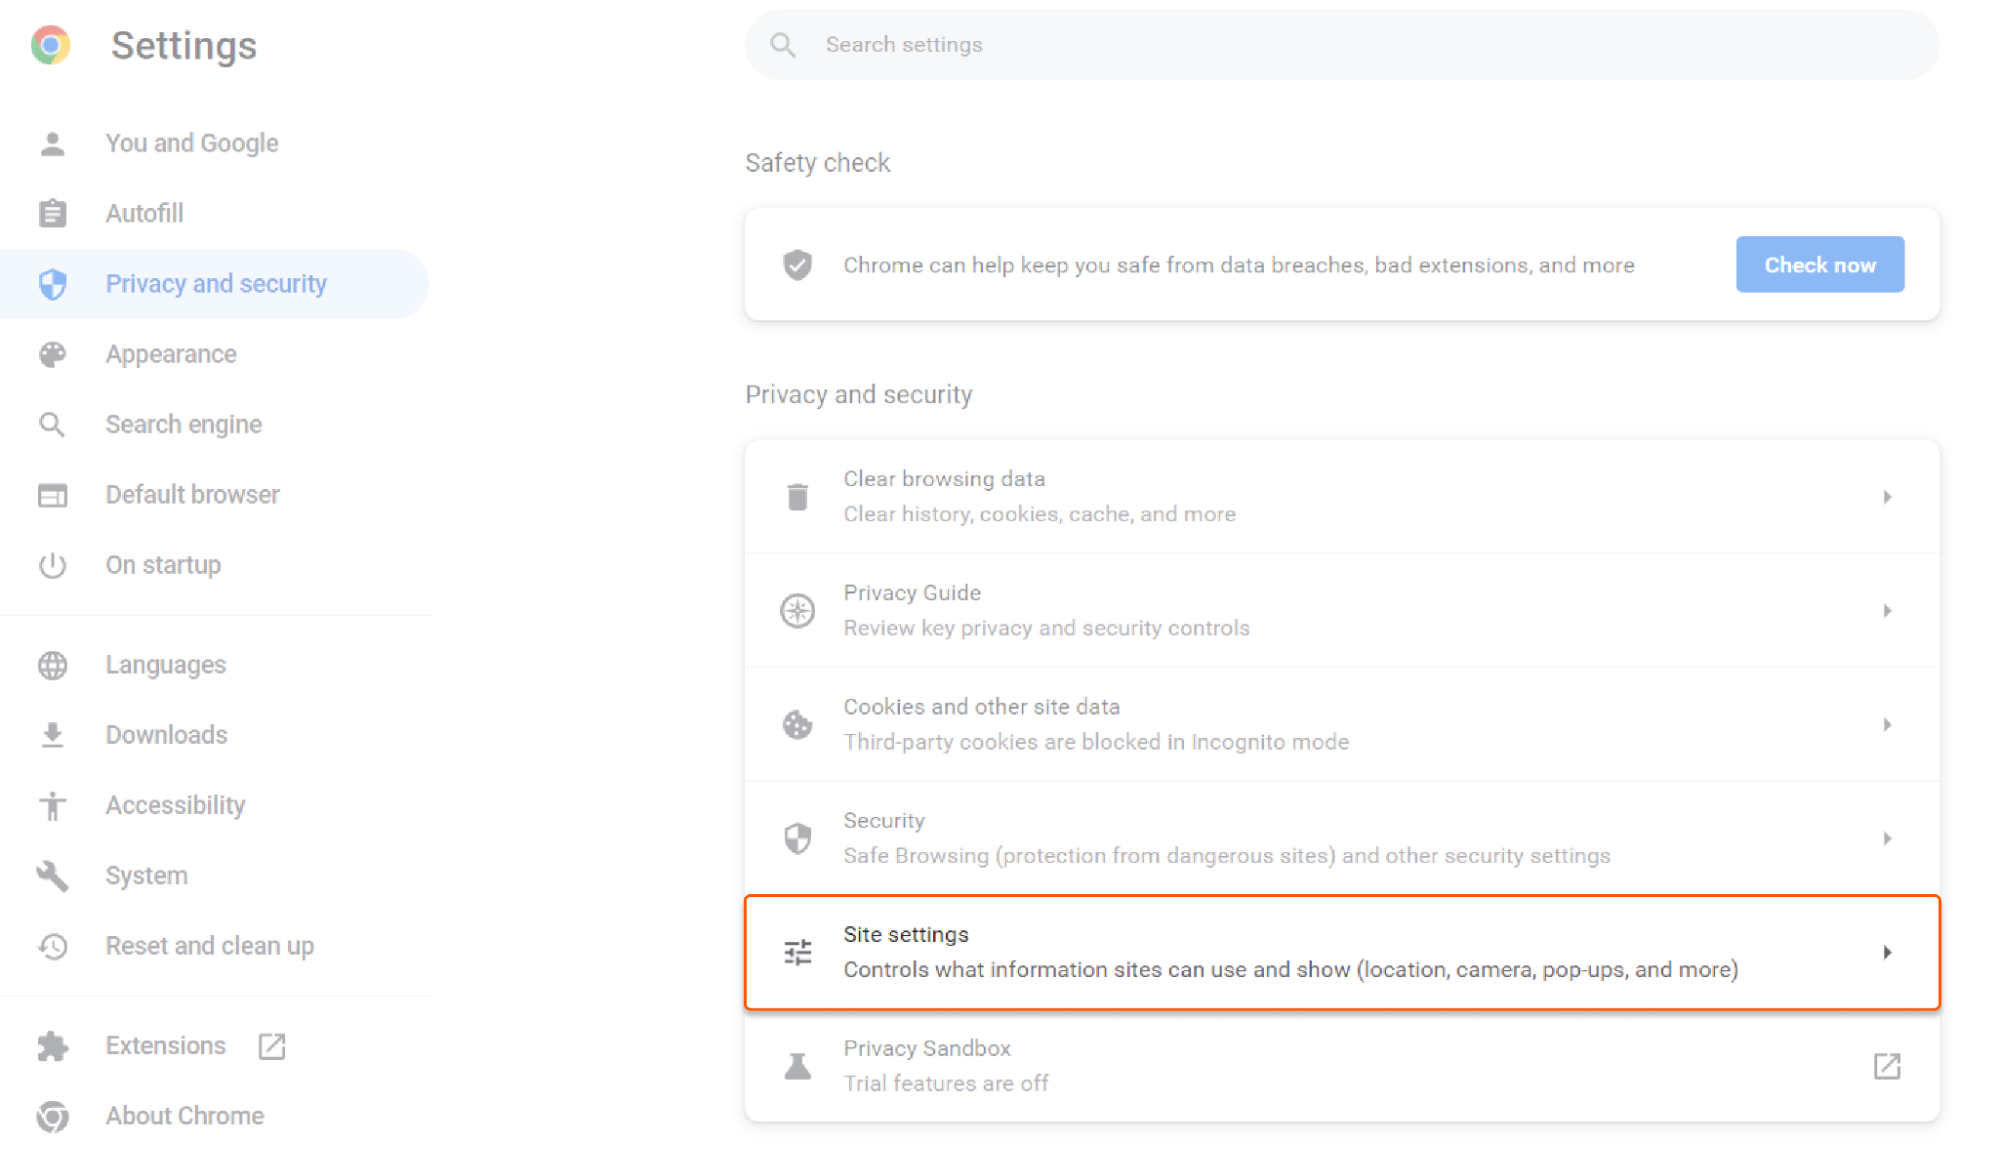This screenshot has height=1162, width=1999.
Task: Expand the Clear browsing data arrow
Action: [x=1887, y=497]
